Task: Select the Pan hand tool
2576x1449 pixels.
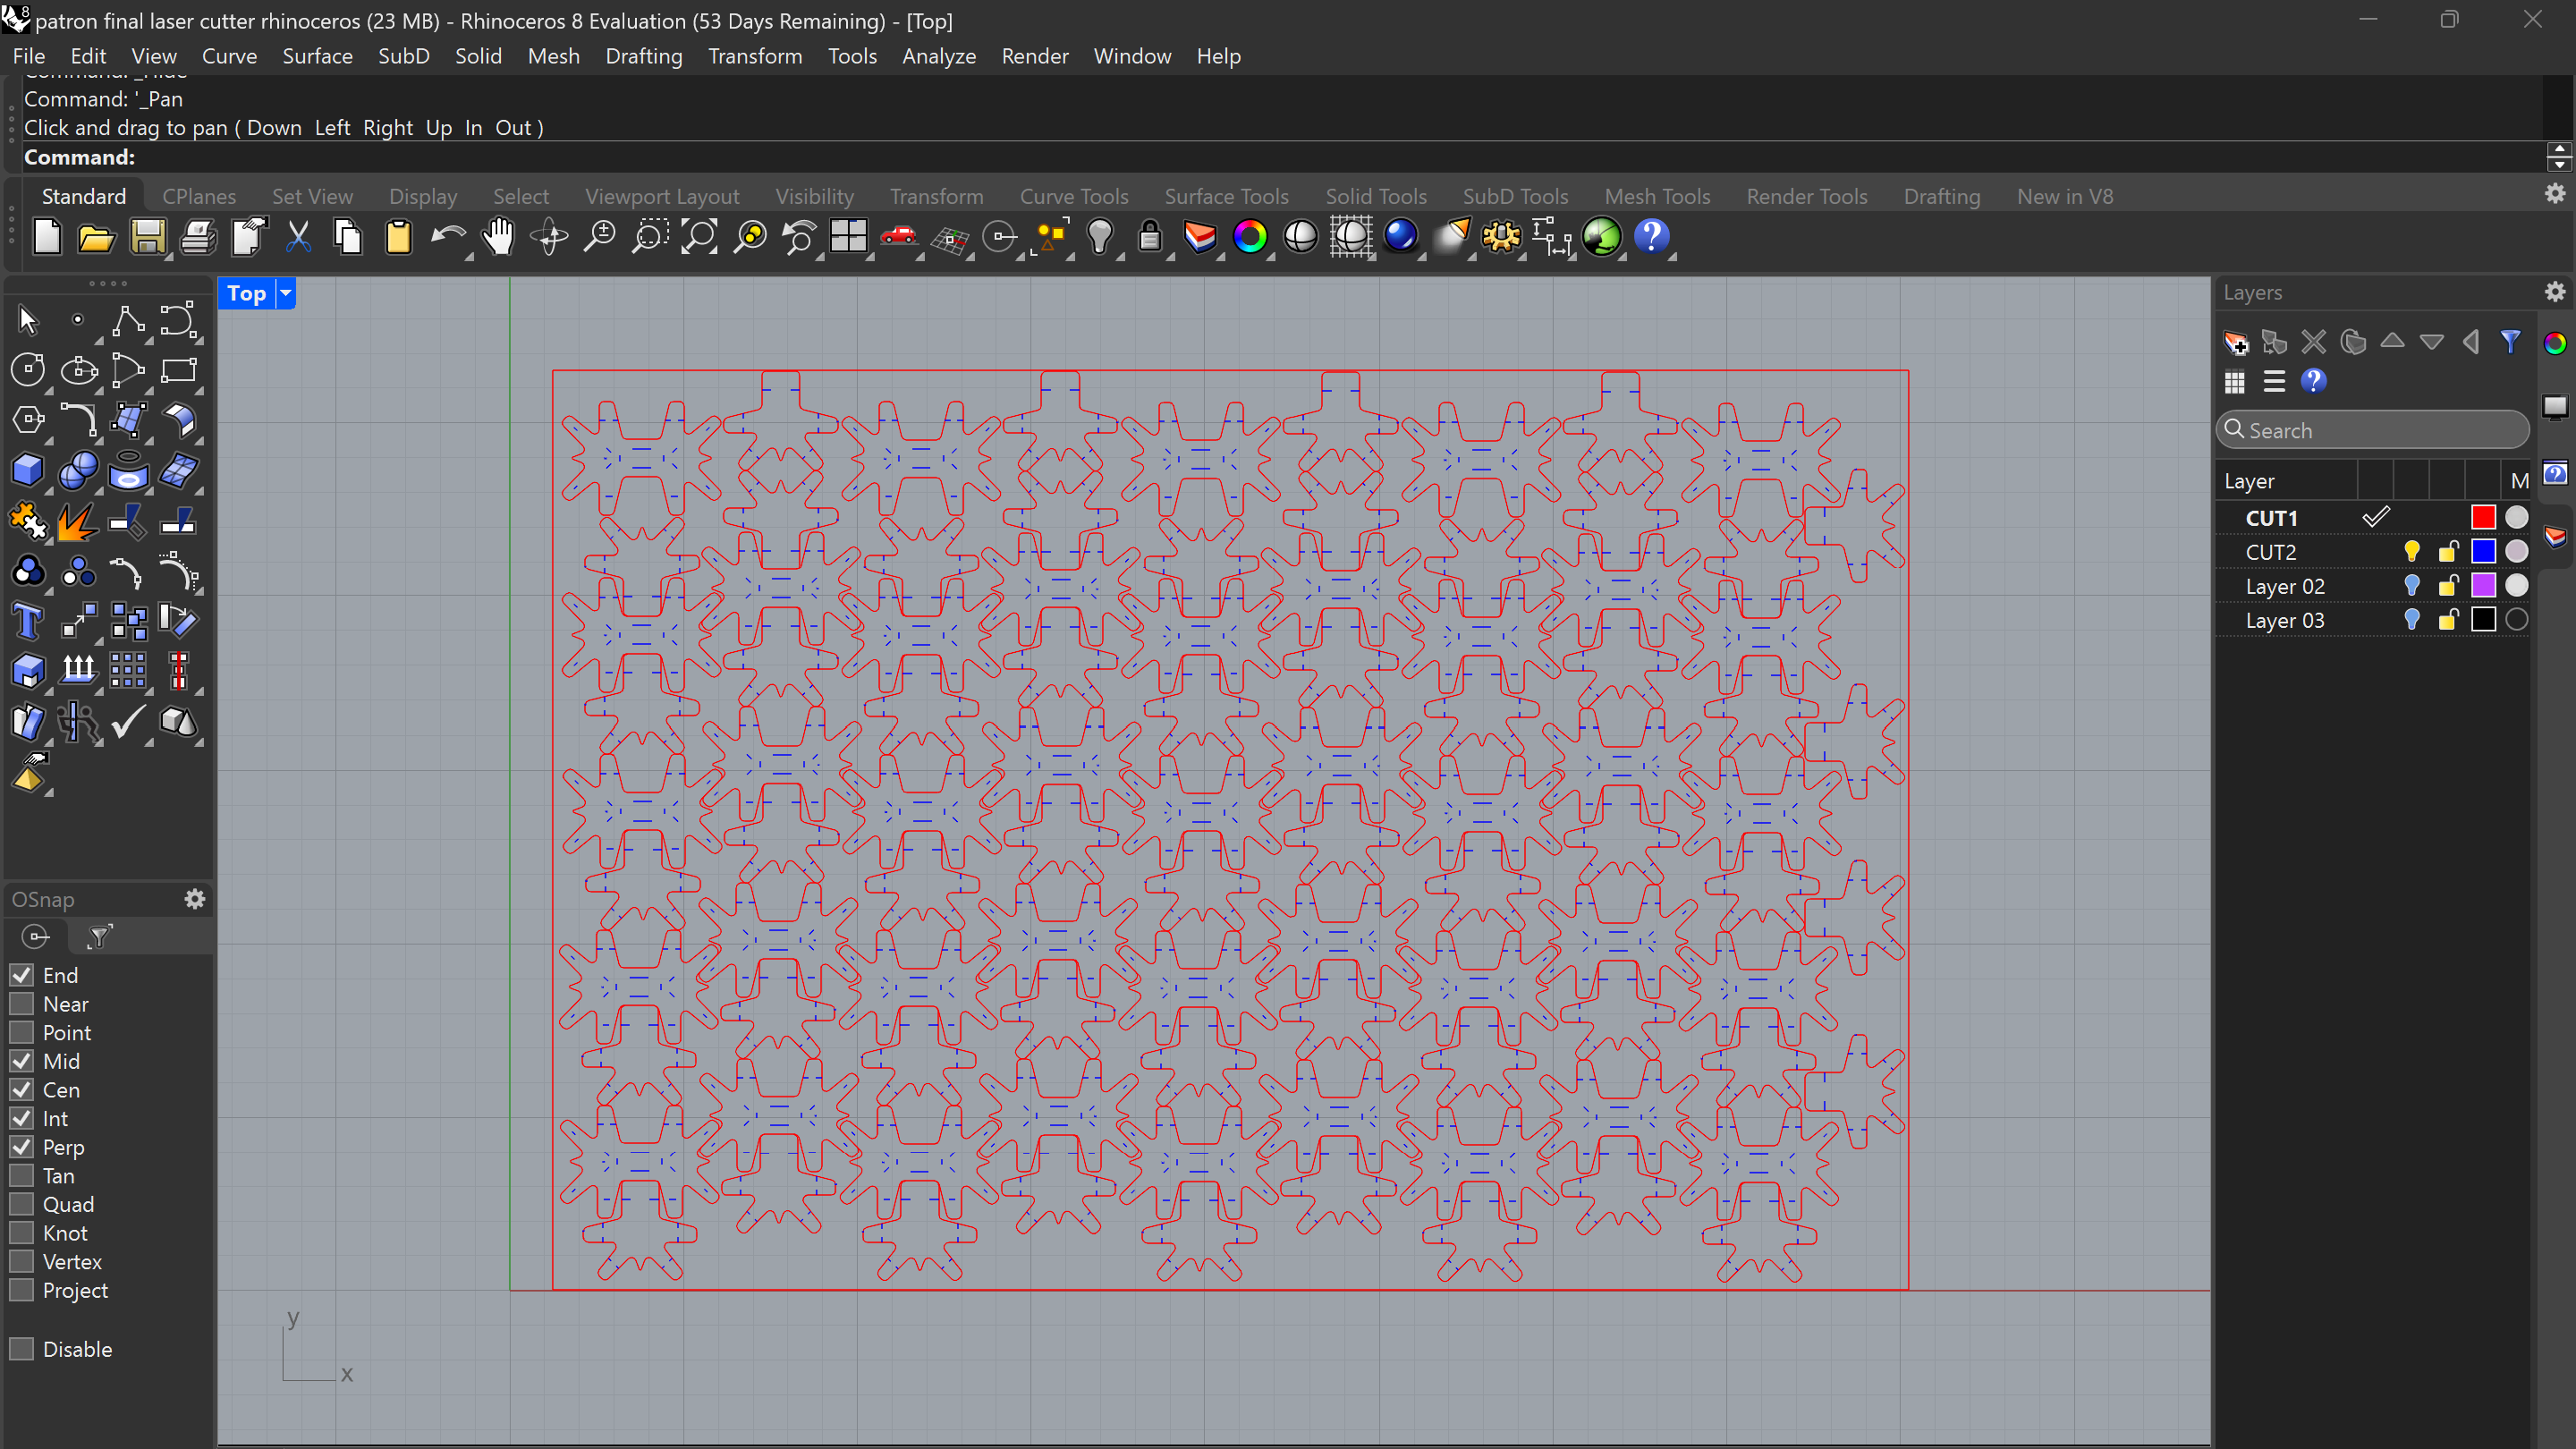Action: [498, 238]
